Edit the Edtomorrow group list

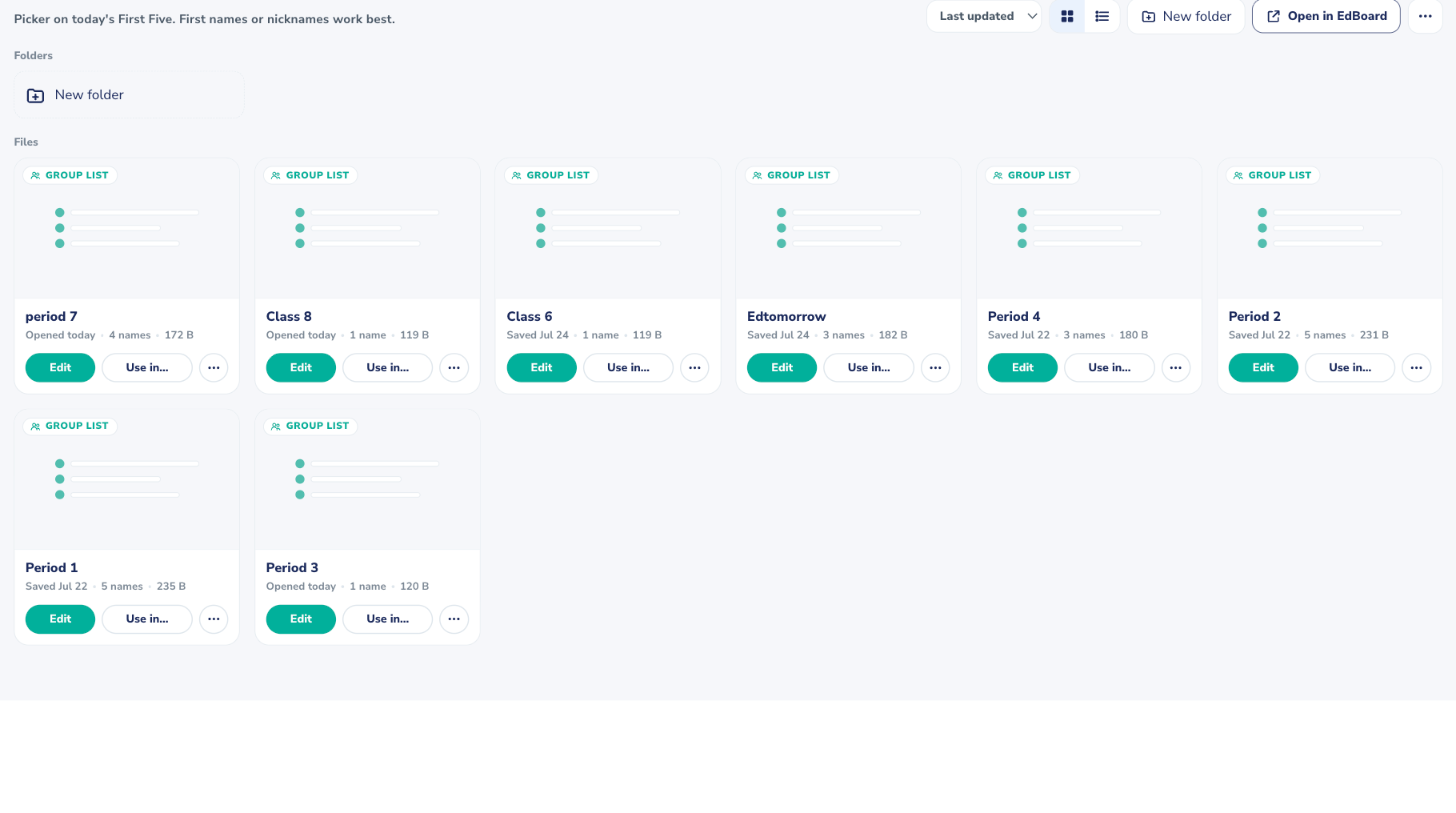click(782, 368)
